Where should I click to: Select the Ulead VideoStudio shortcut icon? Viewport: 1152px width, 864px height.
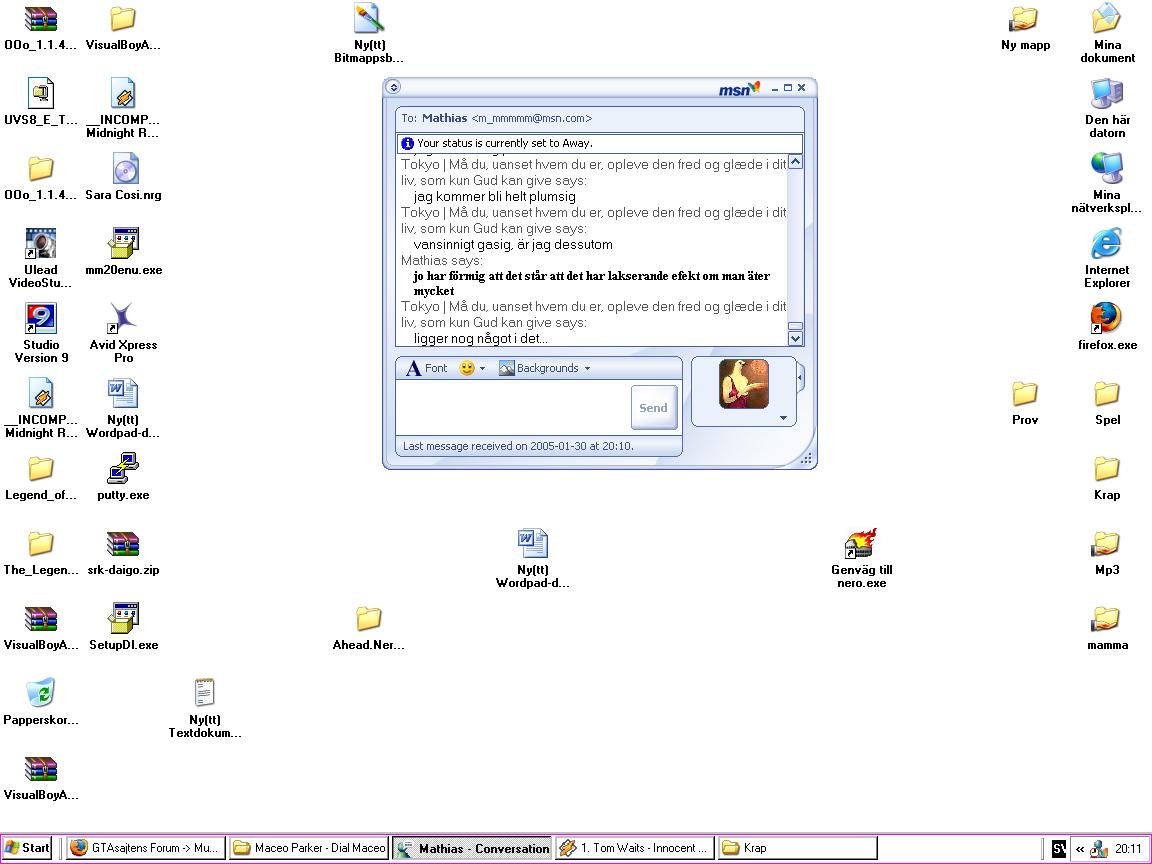tap(40, 258)
